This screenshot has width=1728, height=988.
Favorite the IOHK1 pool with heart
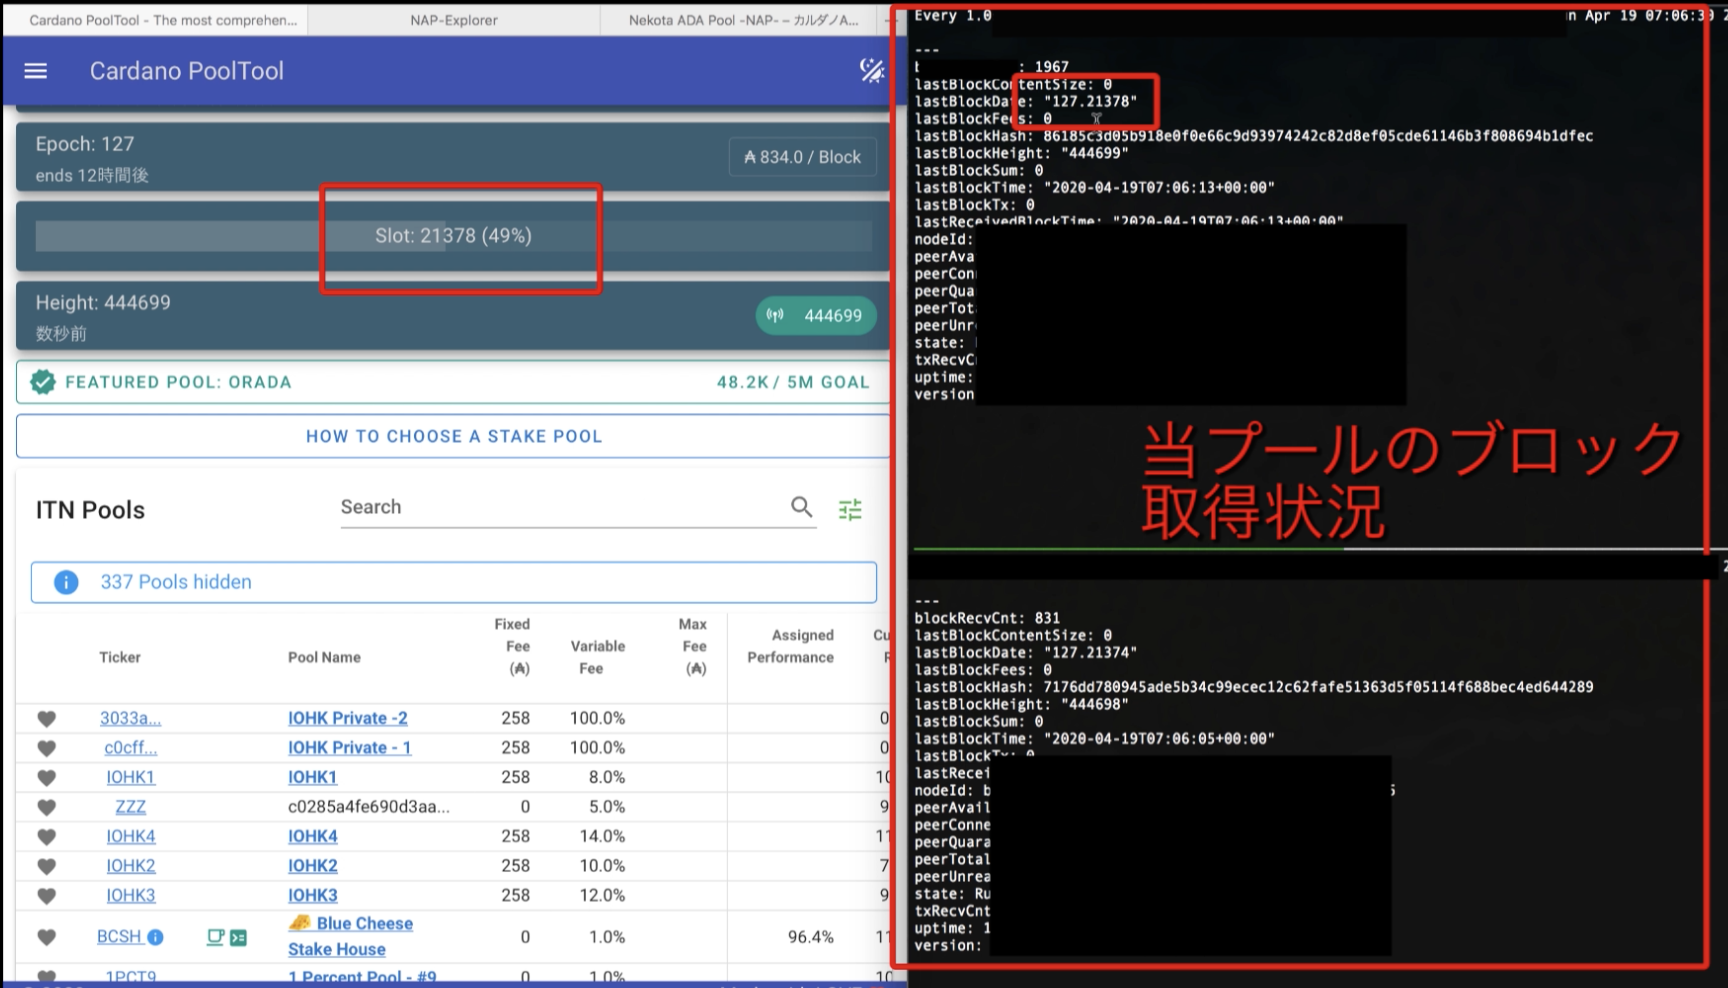pyautogui.click(x=46, y=777)
